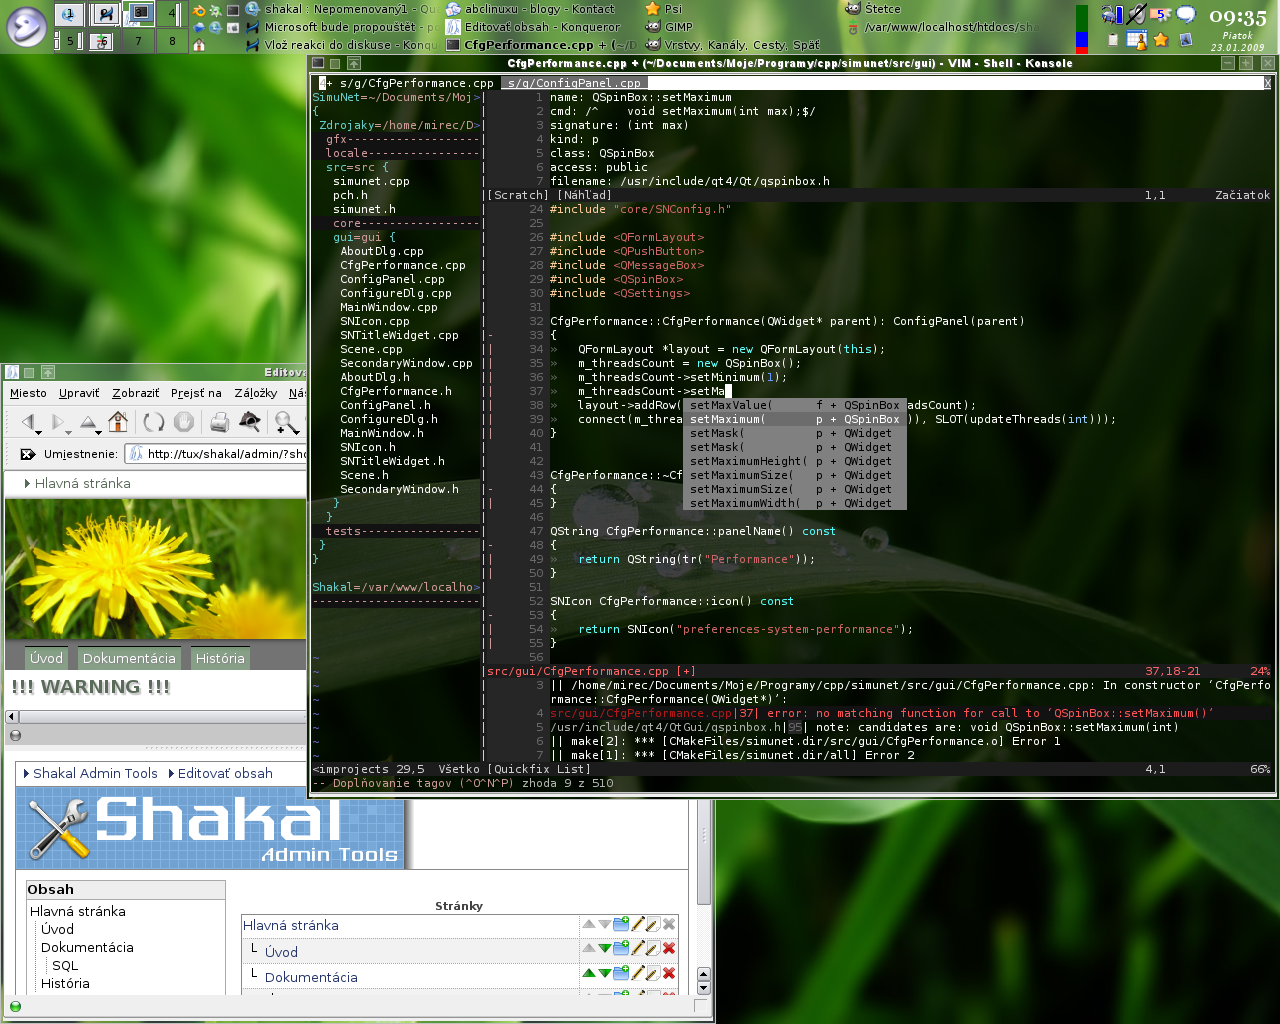Viewport: 1280px width, 1024px height.
Task: Open MainWindow.cpp in Vim project tree
Action: 389,307
